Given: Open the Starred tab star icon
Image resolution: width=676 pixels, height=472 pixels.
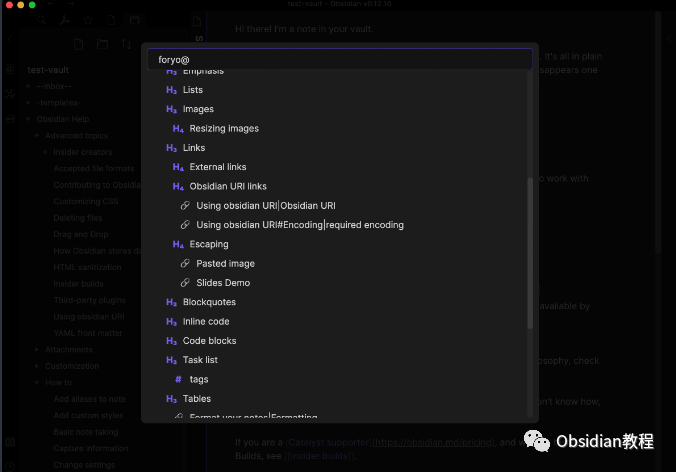Looking at the screenshot, I should pos(88,20).
